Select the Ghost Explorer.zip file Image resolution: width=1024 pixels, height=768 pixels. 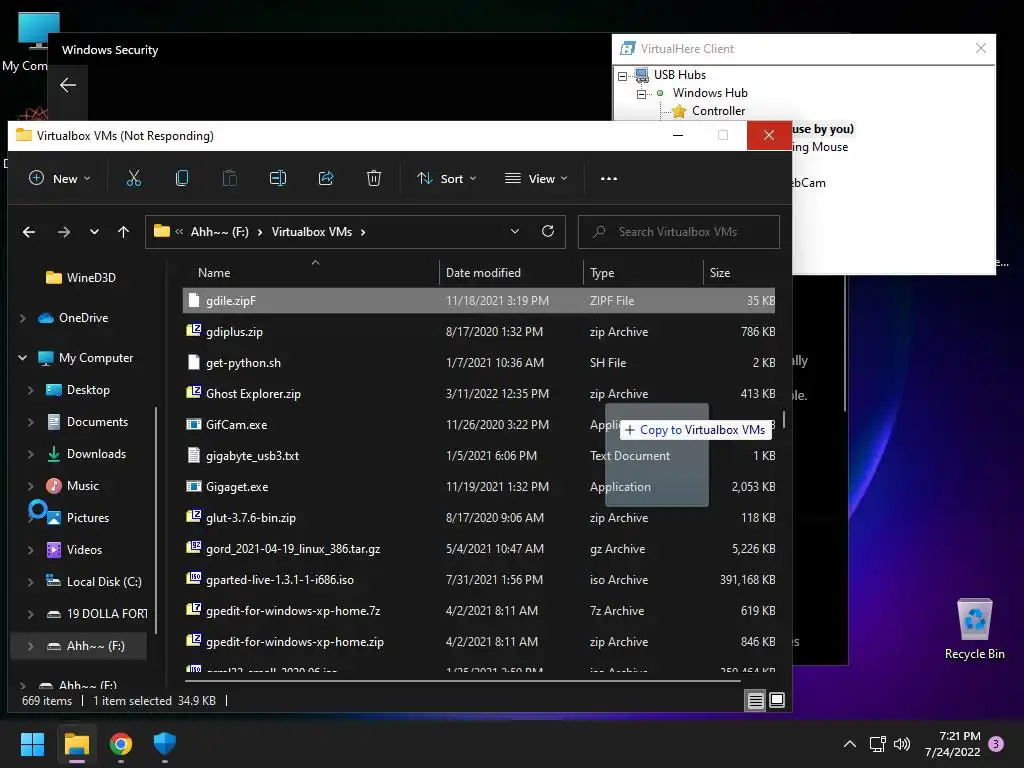[479, 394]
